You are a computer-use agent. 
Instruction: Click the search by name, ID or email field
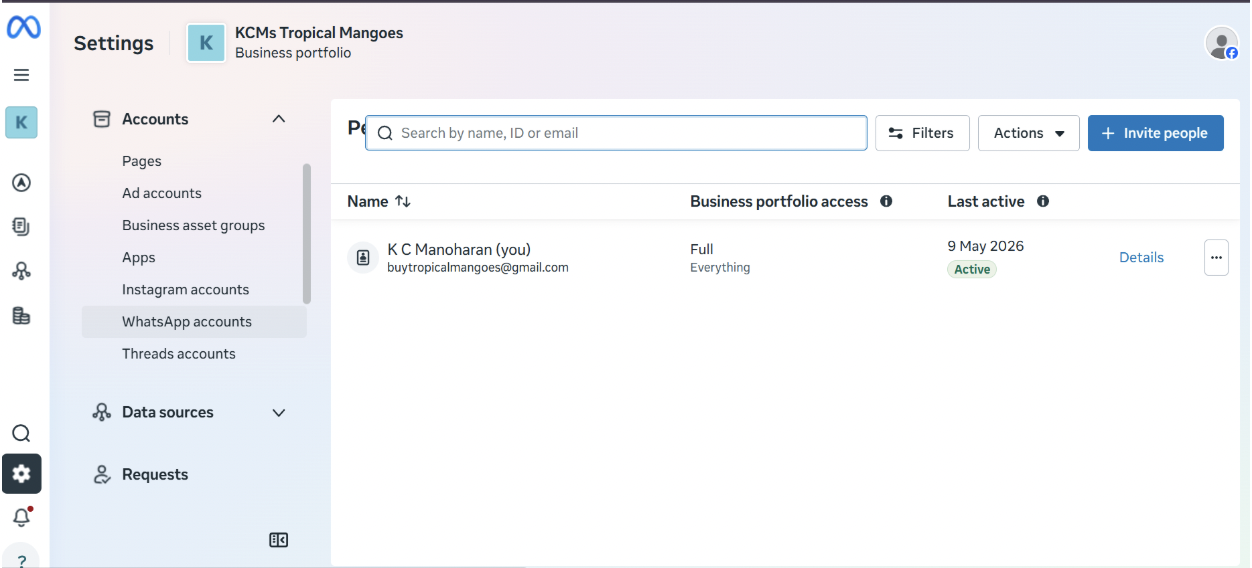click(616, 133)
